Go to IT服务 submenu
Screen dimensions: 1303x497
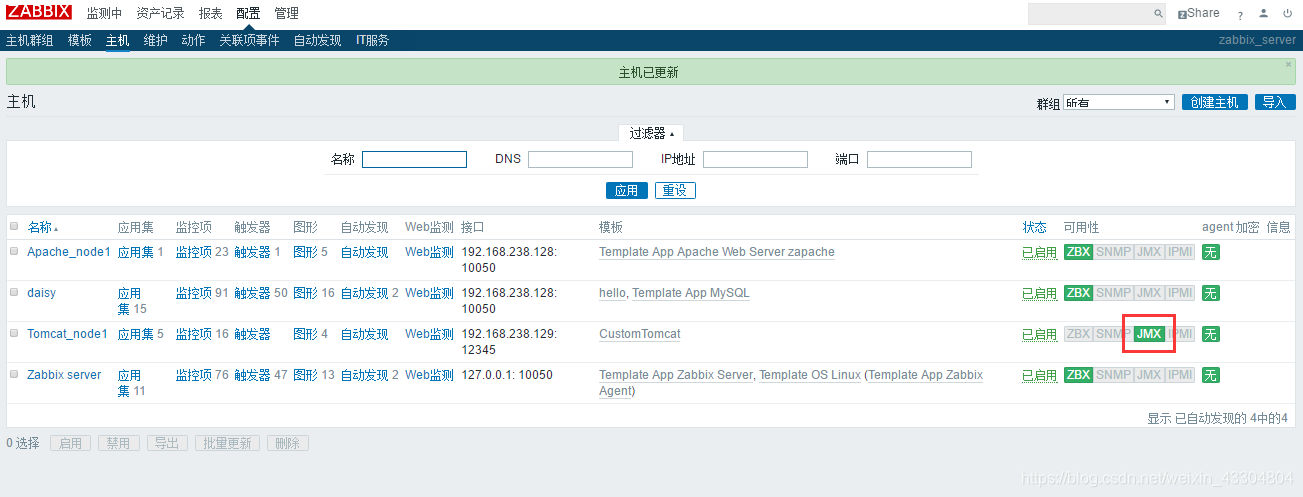[x=372, y=40]
